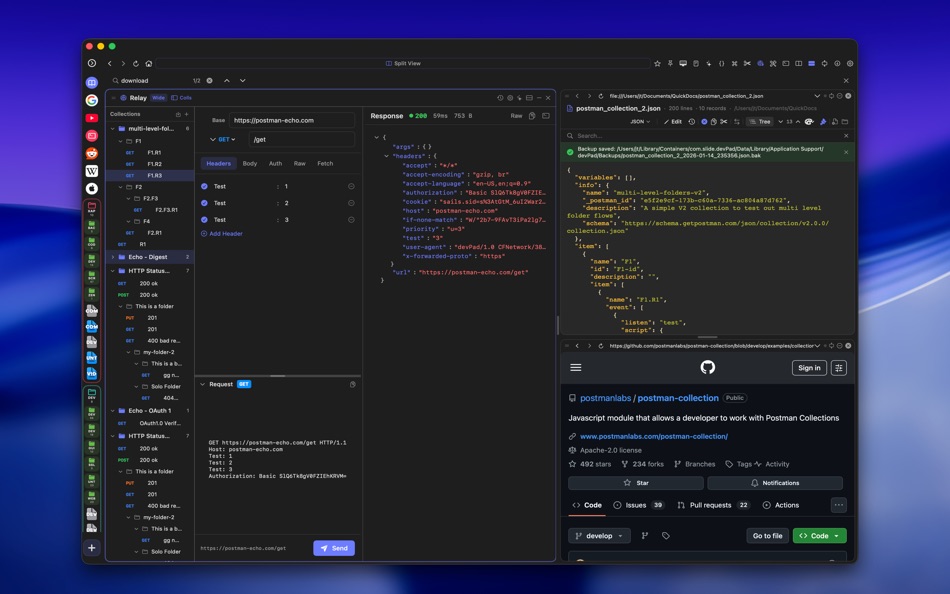Click the Wikipedia icon in the left dock
Viewport: 950px width, 594px height.
pyautogui.click(x=91, y=172)
